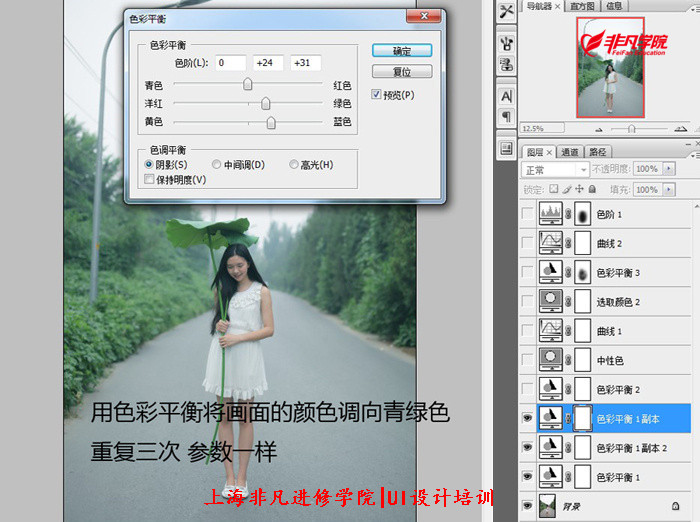Switch to the 信息 tab
Image resolution: width=700 pixels, height=522 pixels.
pyautogui.click(x=614, y=6)
